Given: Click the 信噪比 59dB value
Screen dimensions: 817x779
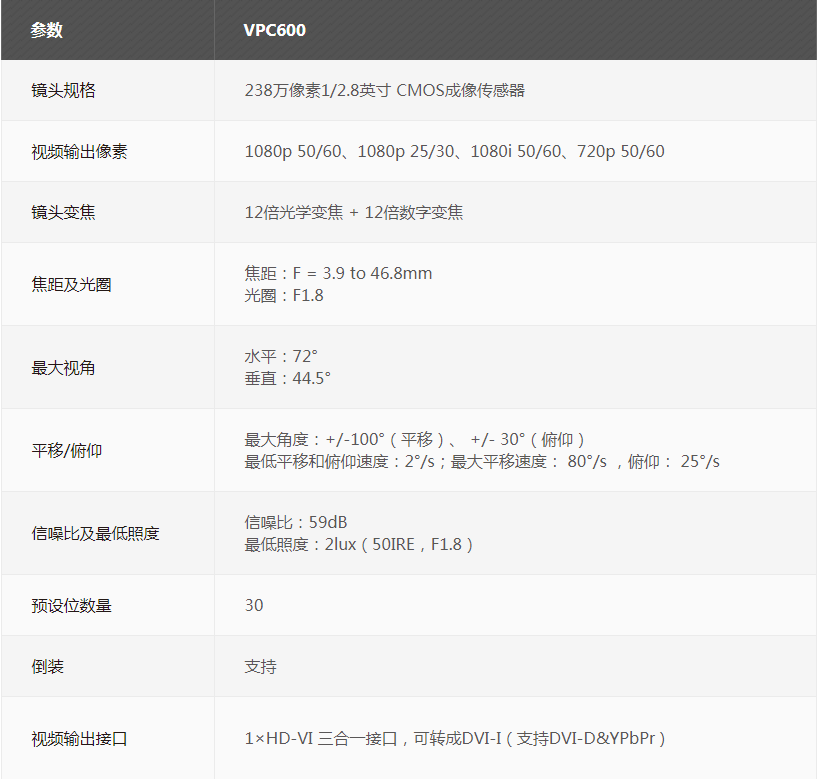Looking at the screenshot, I should tap(296, 522).
